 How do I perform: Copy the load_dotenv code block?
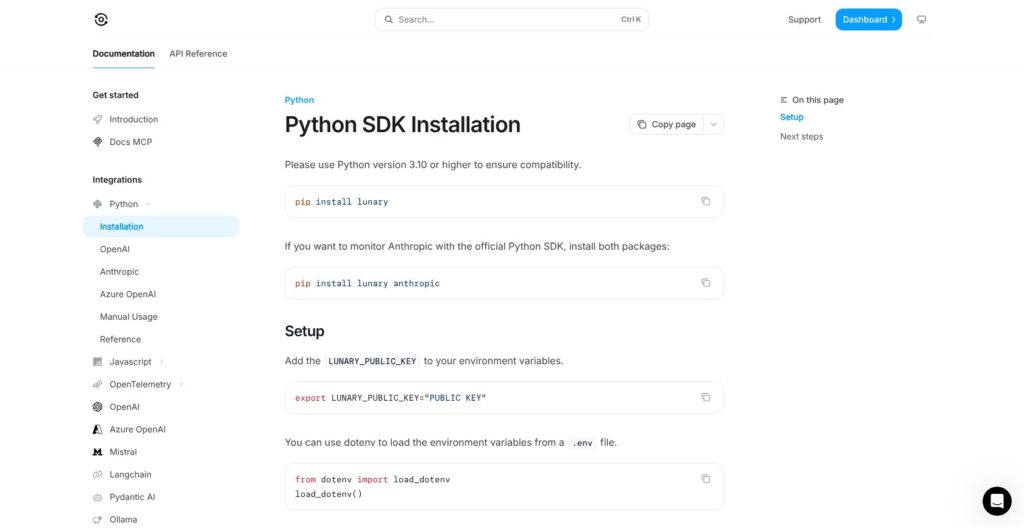[x=705, y=479]
